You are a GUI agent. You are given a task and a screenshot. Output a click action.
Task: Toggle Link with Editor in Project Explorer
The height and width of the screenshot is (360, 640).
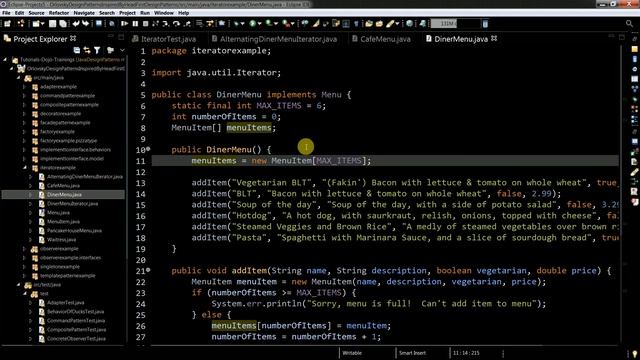tap(87, 50)
